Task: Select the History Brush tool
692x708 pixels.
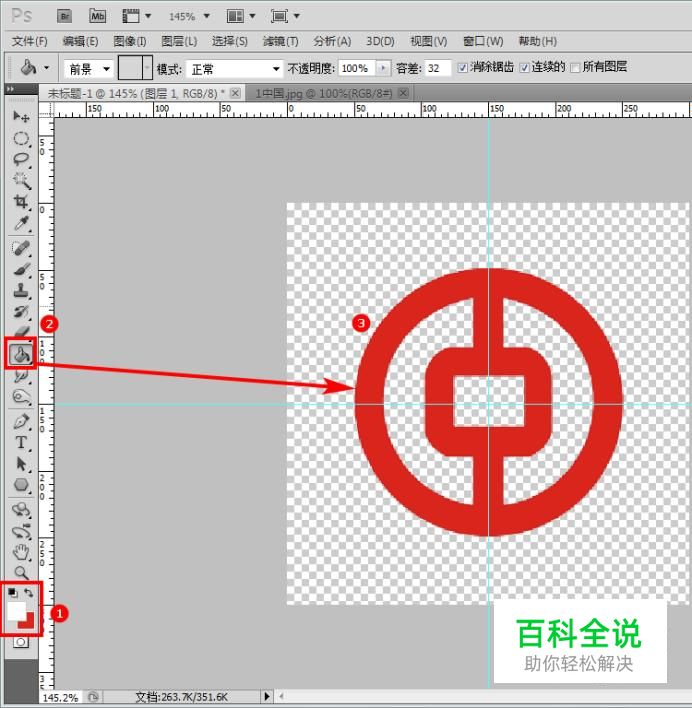Action: click(21, 312)
